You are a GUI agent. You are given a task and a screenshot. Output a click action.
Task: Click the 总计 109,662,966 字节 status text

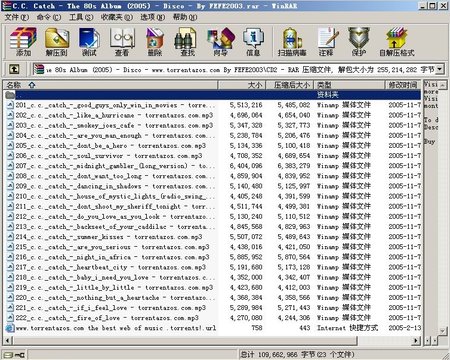298,355
